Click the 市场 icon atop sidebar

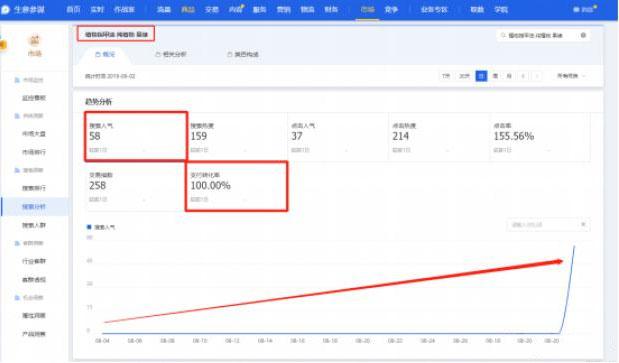(x=35, y=40)
